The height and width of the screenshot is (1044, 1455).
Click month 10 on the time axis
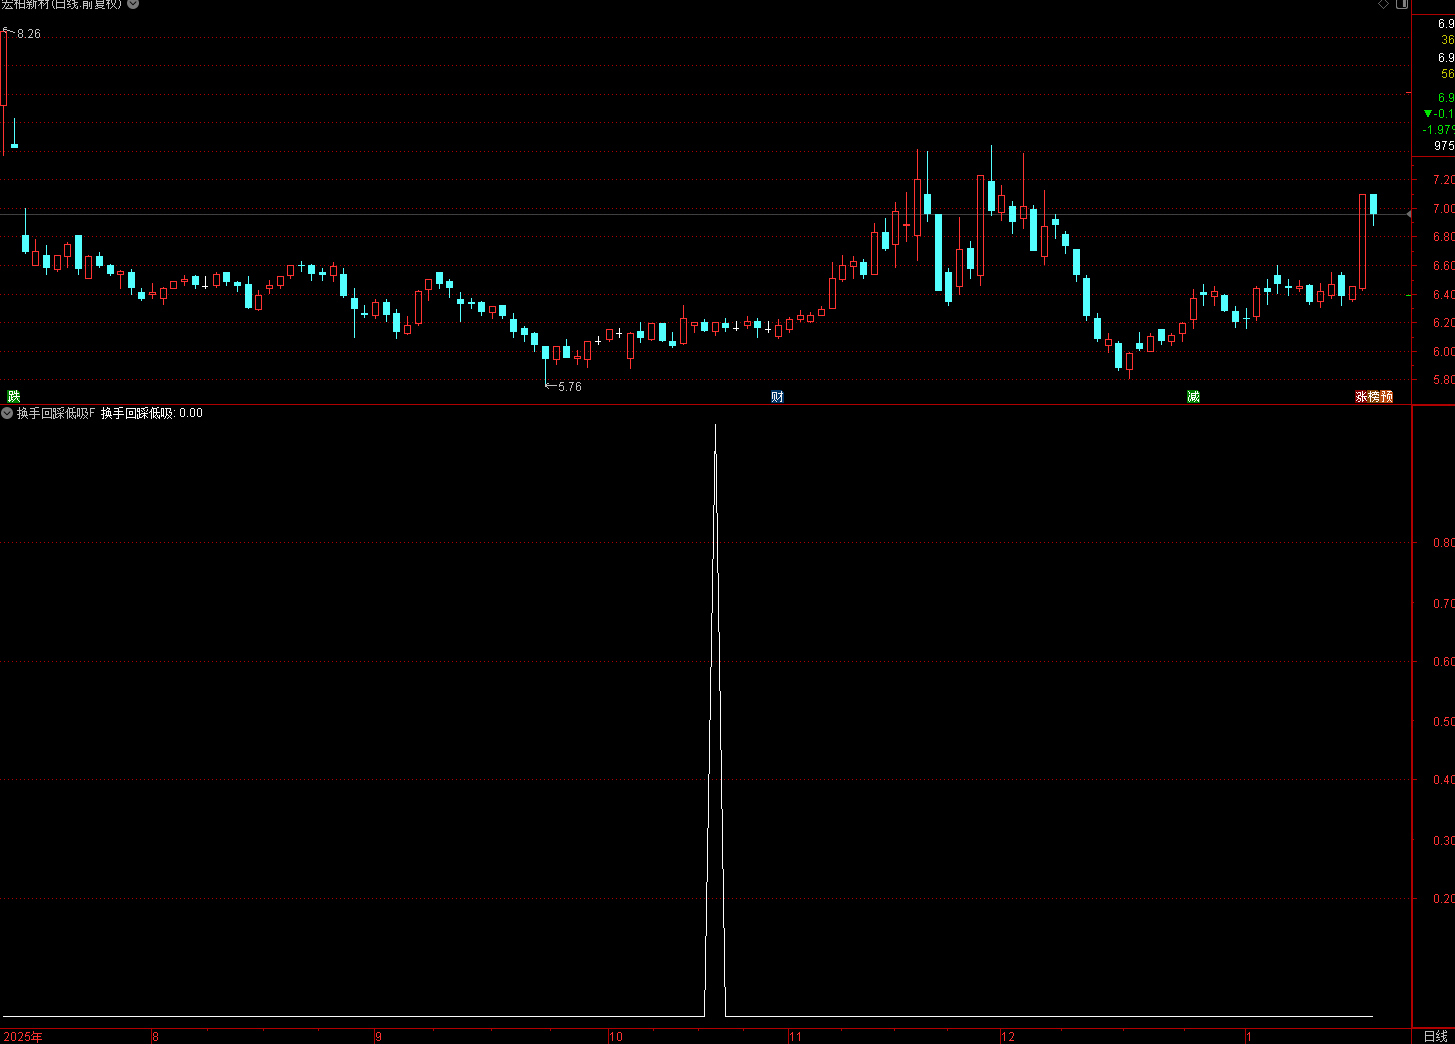click(x=616, y=1037)
